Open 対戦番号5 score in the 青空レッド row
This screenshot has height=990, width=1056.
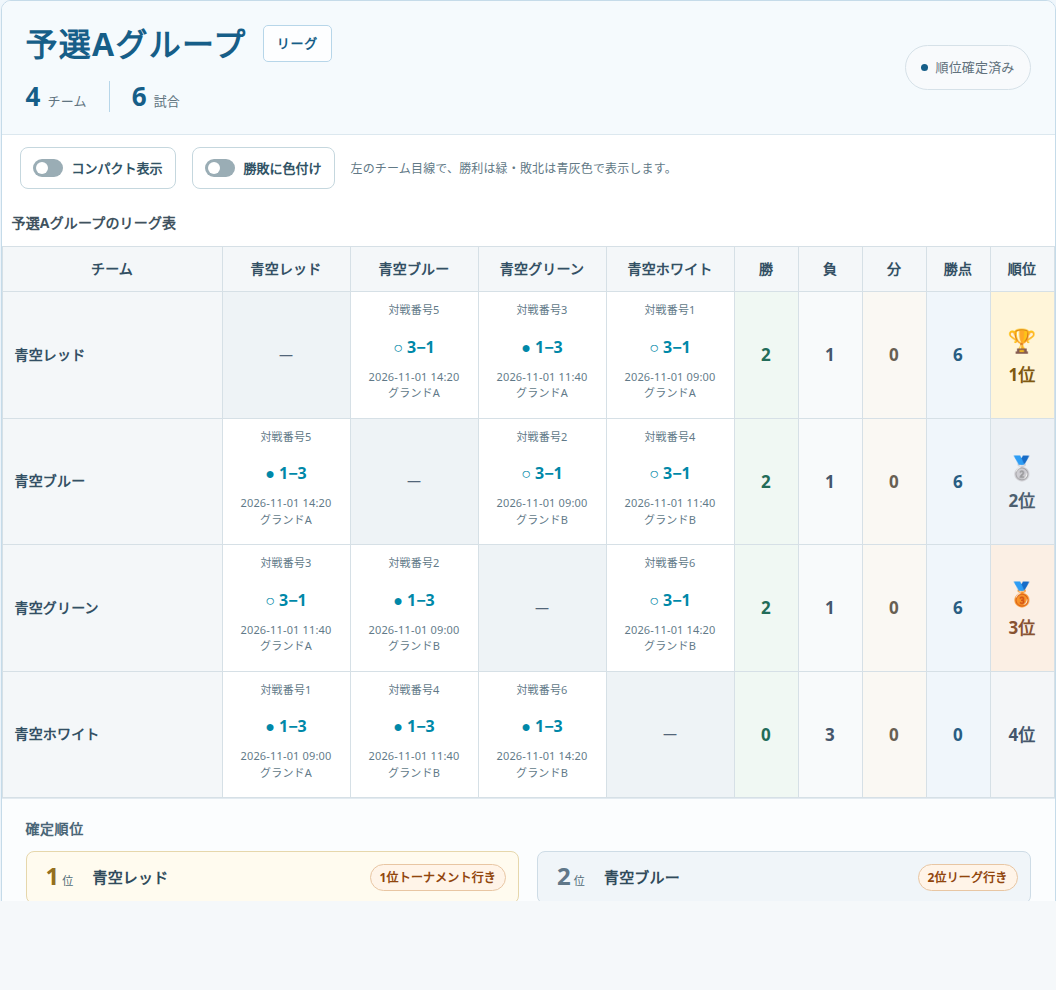pos(414,348)
